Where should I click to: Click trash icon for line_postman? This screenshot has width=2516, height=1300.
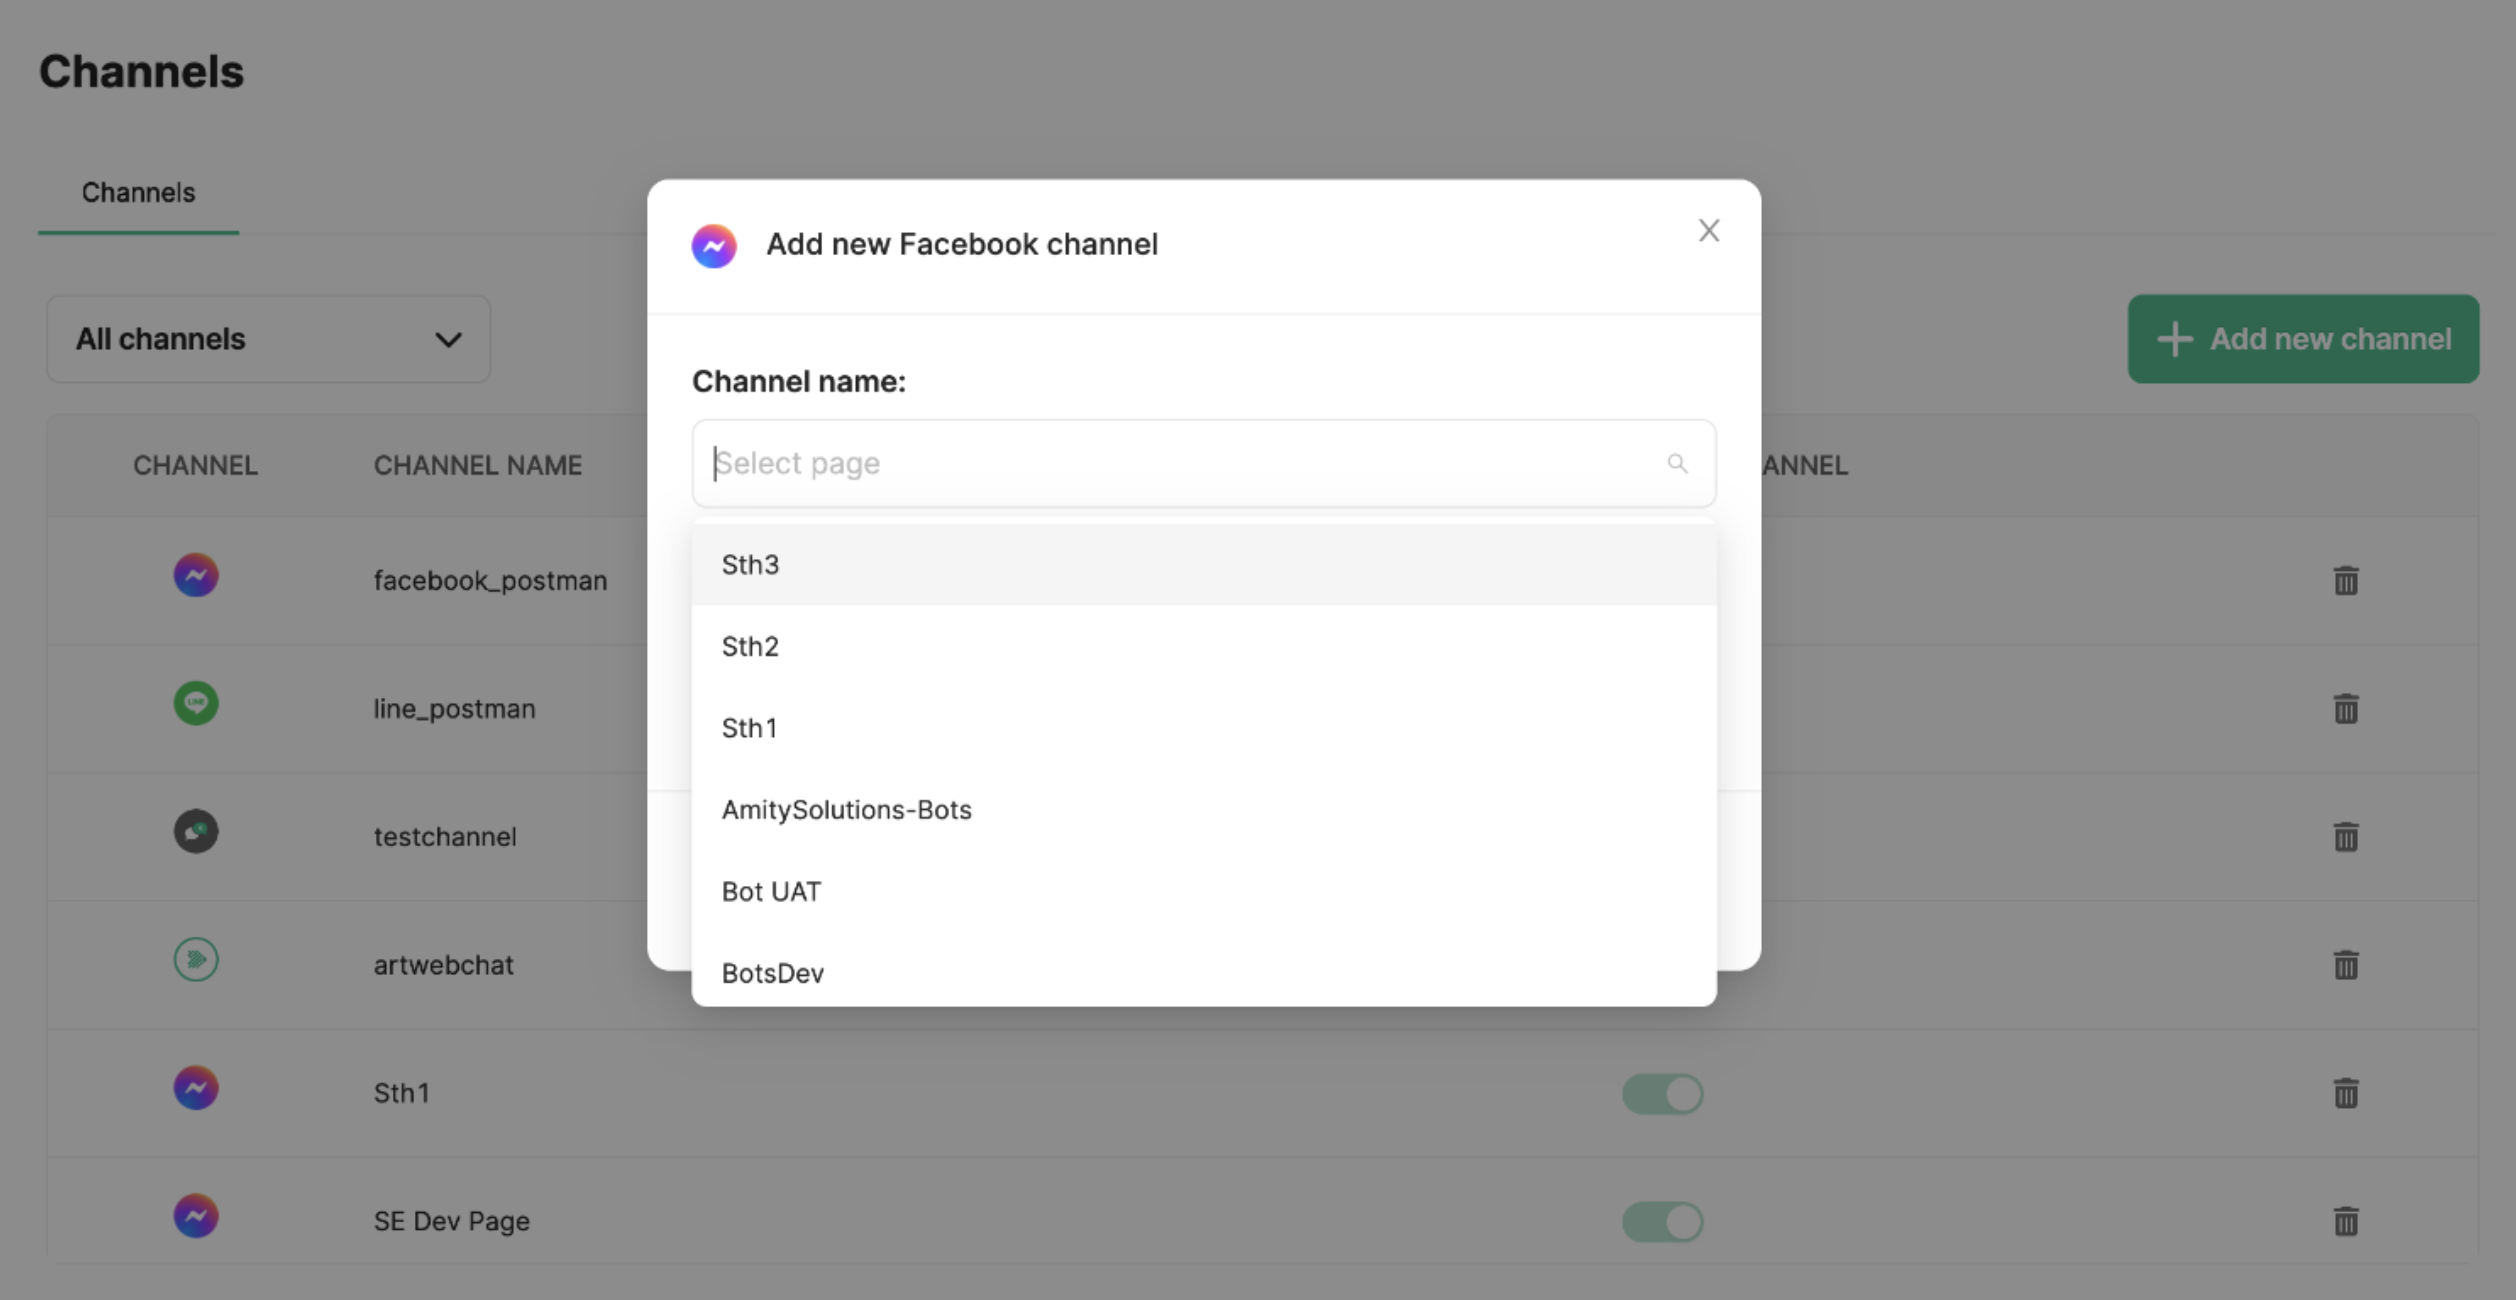[2345, 708]
